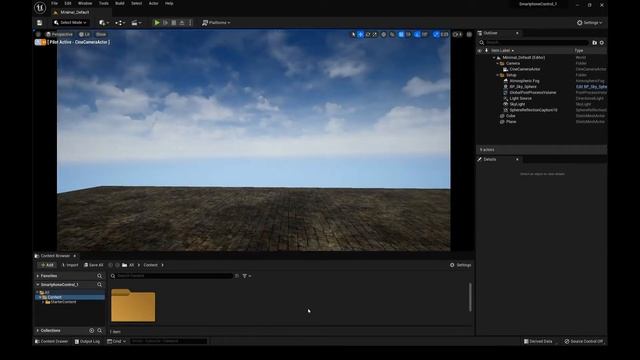Choose the translate (move) gizmo tool
Screen dimensions: 640x360
pyautogui.click(x=361, y=35)
